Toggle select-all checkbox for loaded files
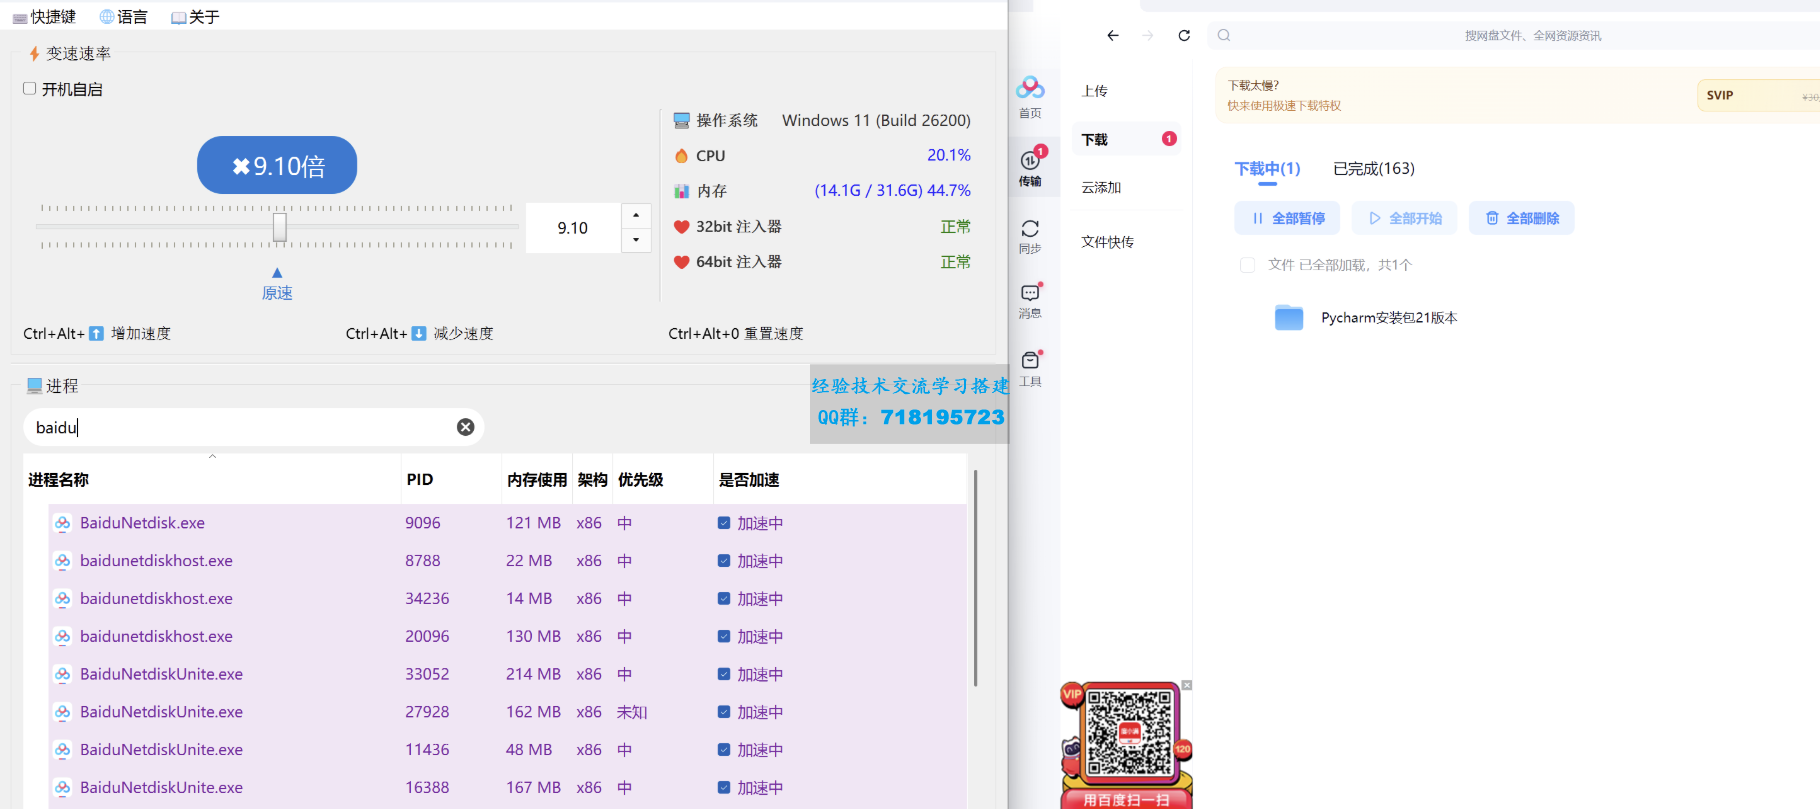This screenshot has height=809, width=1820. [1247, 265]
